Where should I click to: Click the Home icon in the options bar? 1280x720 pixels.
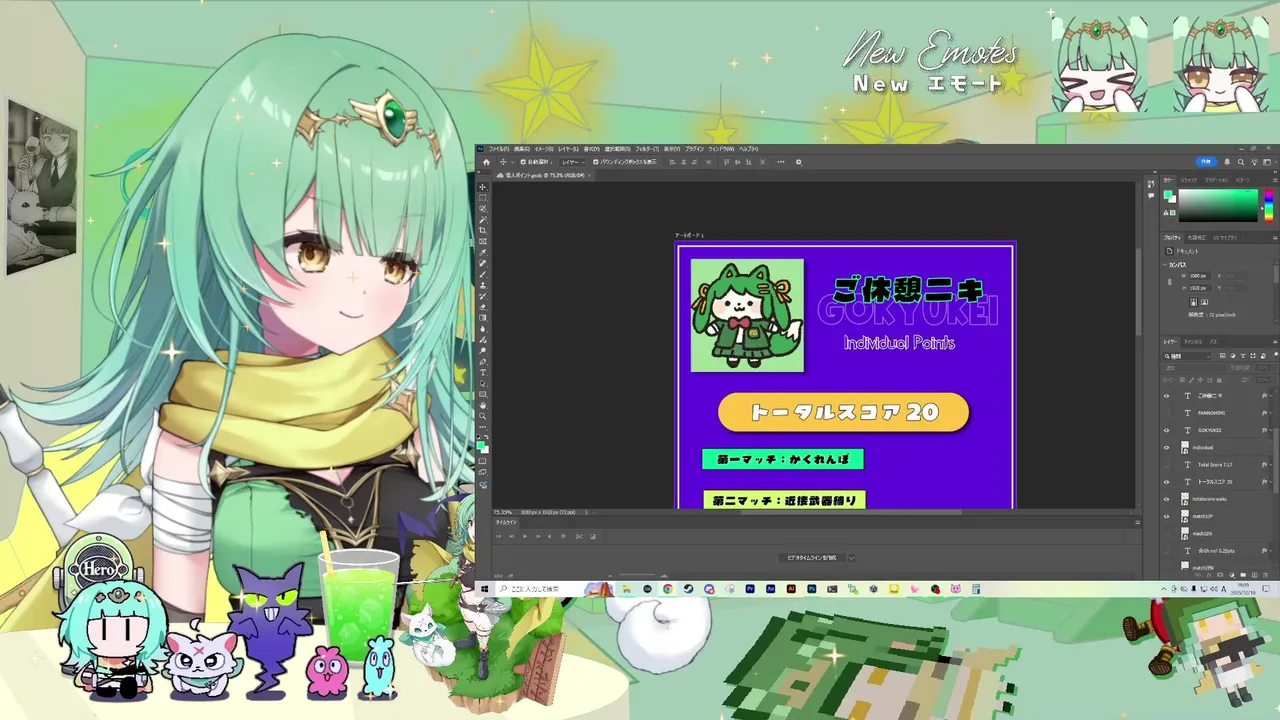click(486, 162)
